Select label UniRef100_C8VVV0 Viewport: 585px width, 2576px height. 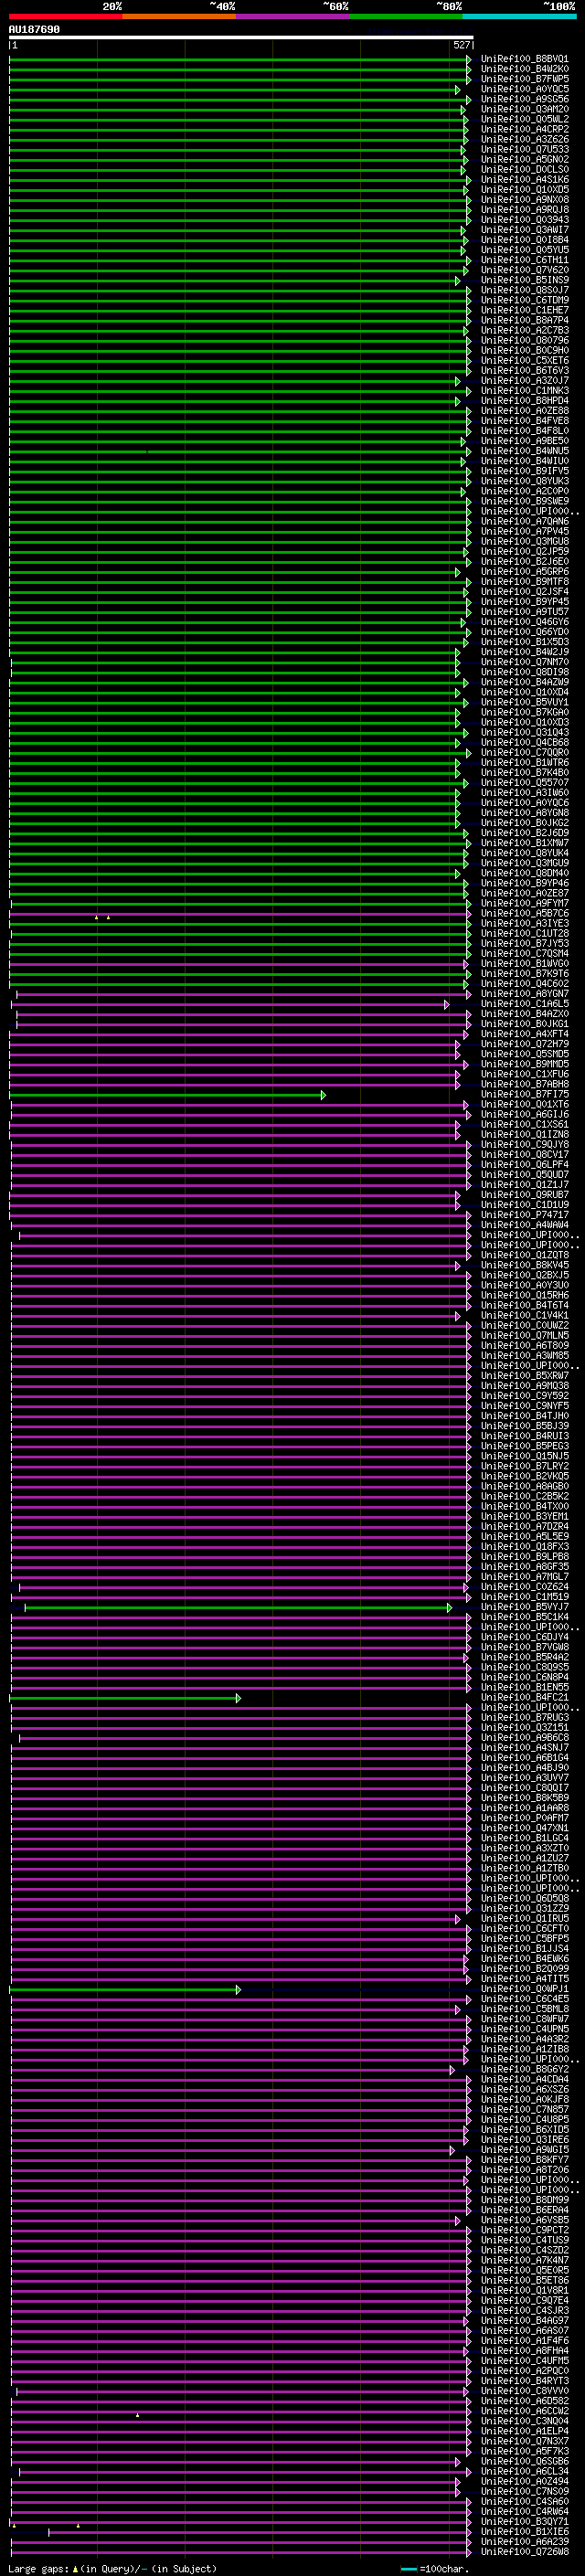coord(524,2390)
